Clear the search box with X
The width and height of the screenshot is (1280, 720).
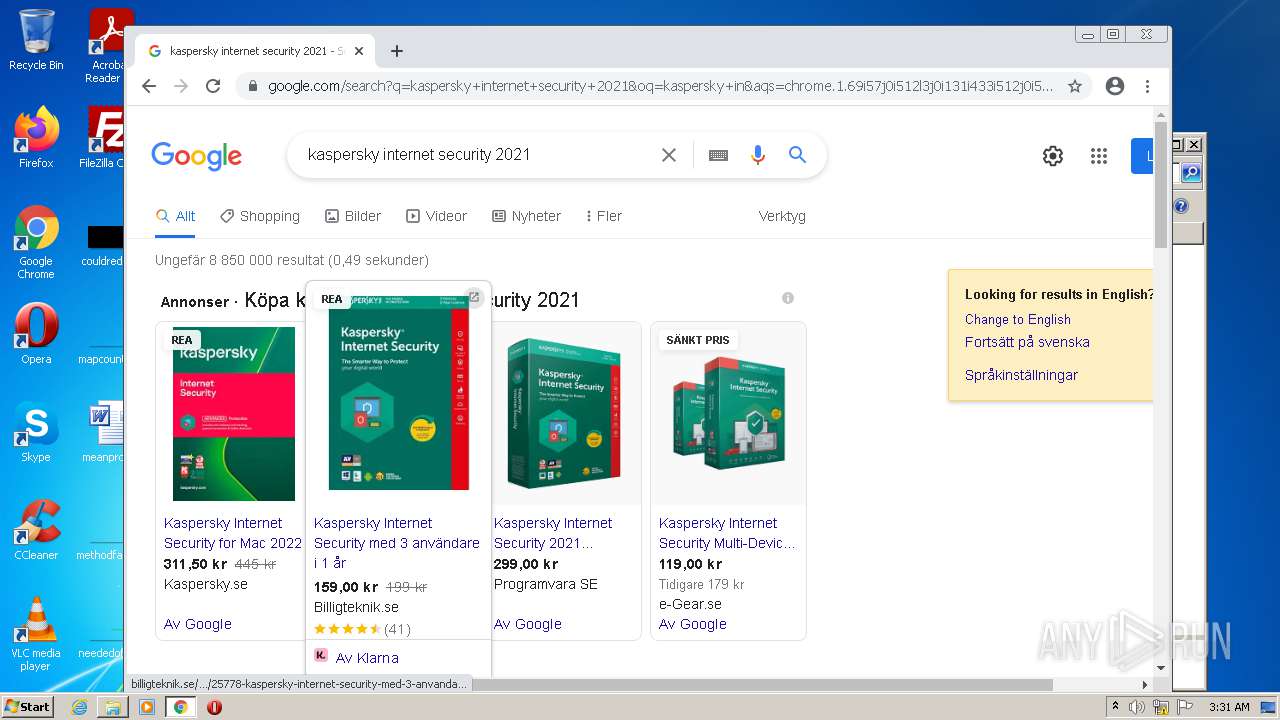click(x=669, y=155)
